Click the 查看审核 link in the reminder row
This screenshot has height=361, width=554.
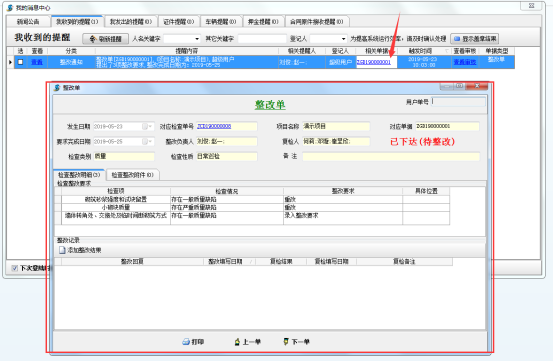[x=465, y=62]
